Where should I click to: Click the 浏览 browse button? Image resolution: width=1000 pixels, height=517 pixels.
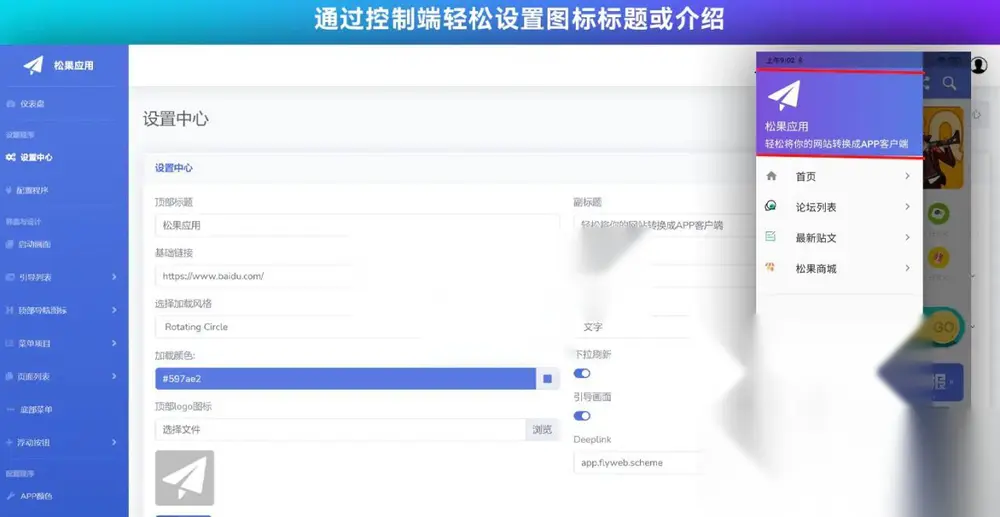point(542,430)
